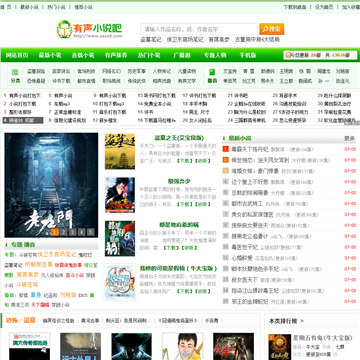Choose narrator 周建龙
Viewport: 360px width, 360px height.
[x=324, y=71]
